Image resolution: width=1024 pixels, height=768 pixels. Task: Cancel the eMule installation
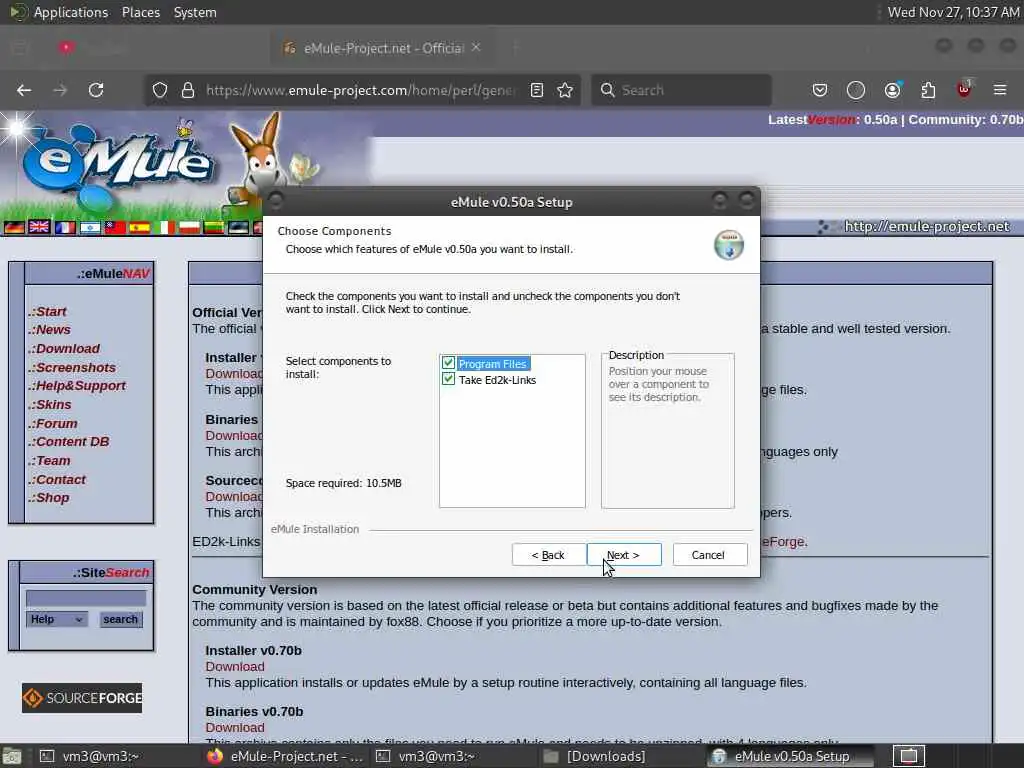709,554
